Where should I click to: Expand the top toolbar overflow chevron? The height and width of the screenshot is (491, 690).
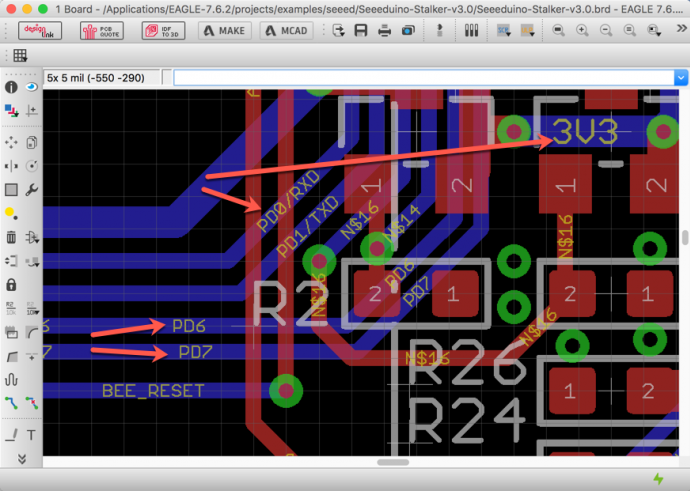coord(682,29)
